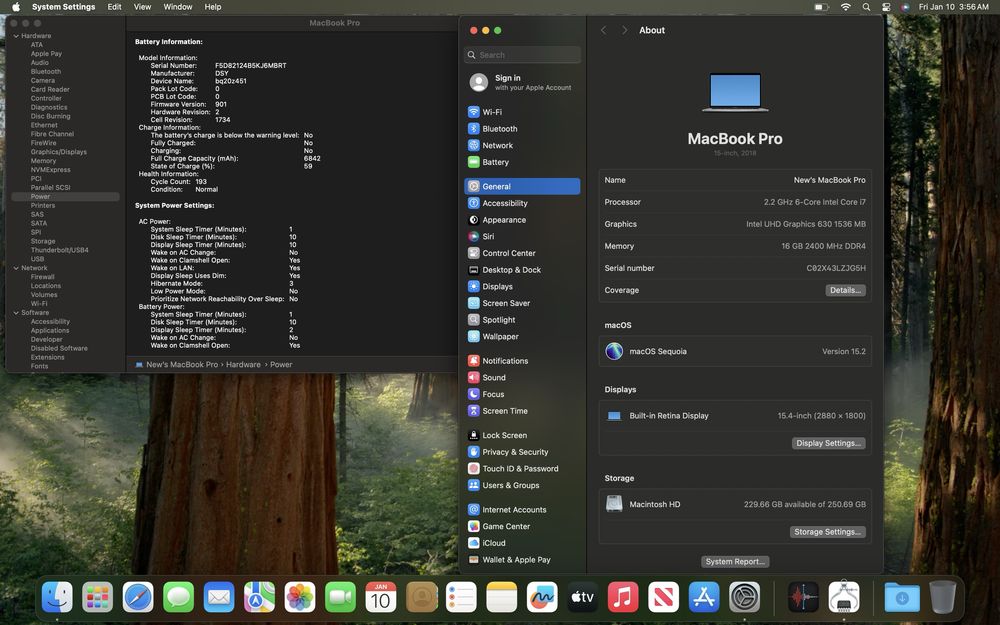This screenshot has height=625, width=1000.
Task: Click Storage Settings button
Action: (827, 532)
